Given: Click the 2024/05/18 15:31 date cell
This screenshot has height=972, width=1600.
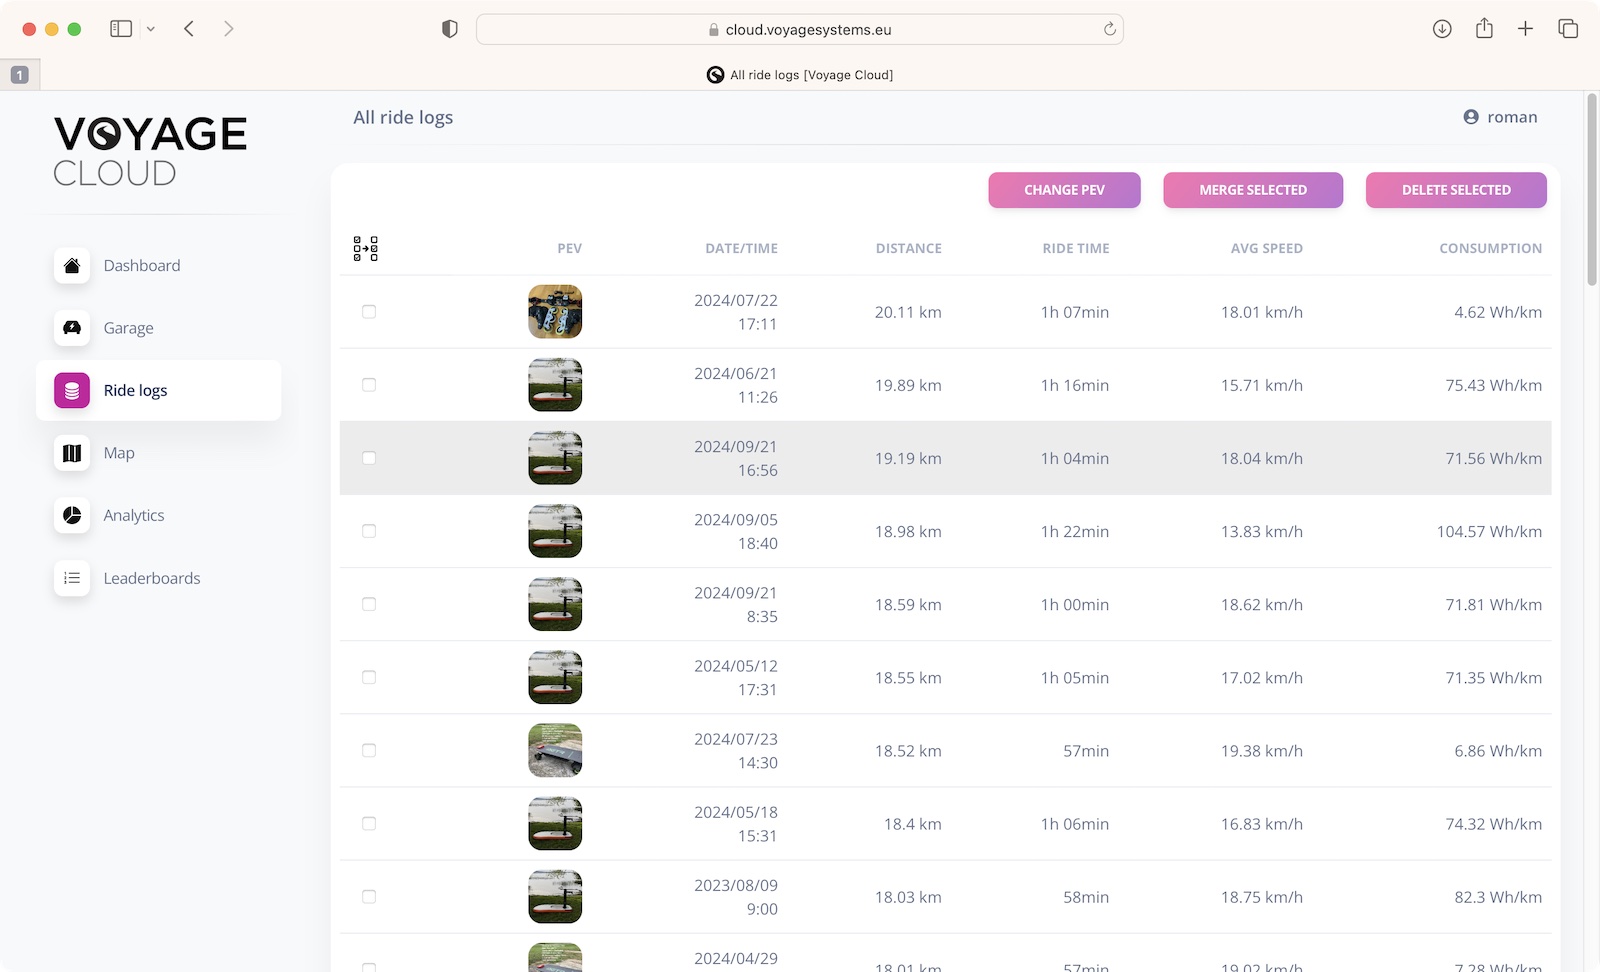Looking at the screenshot, I should pyautogui.click(x=736, y=824).
